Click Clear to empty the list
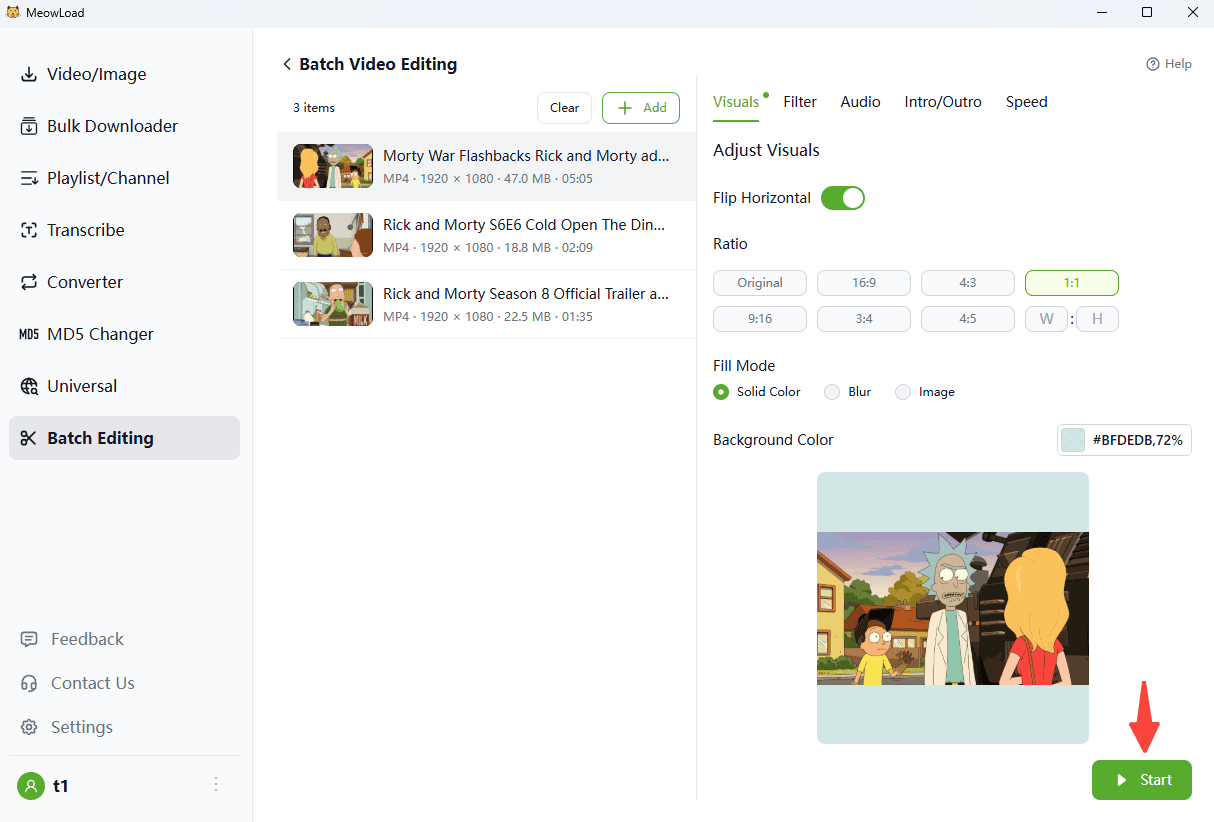 pyautogui.click(x=564, y=108)
